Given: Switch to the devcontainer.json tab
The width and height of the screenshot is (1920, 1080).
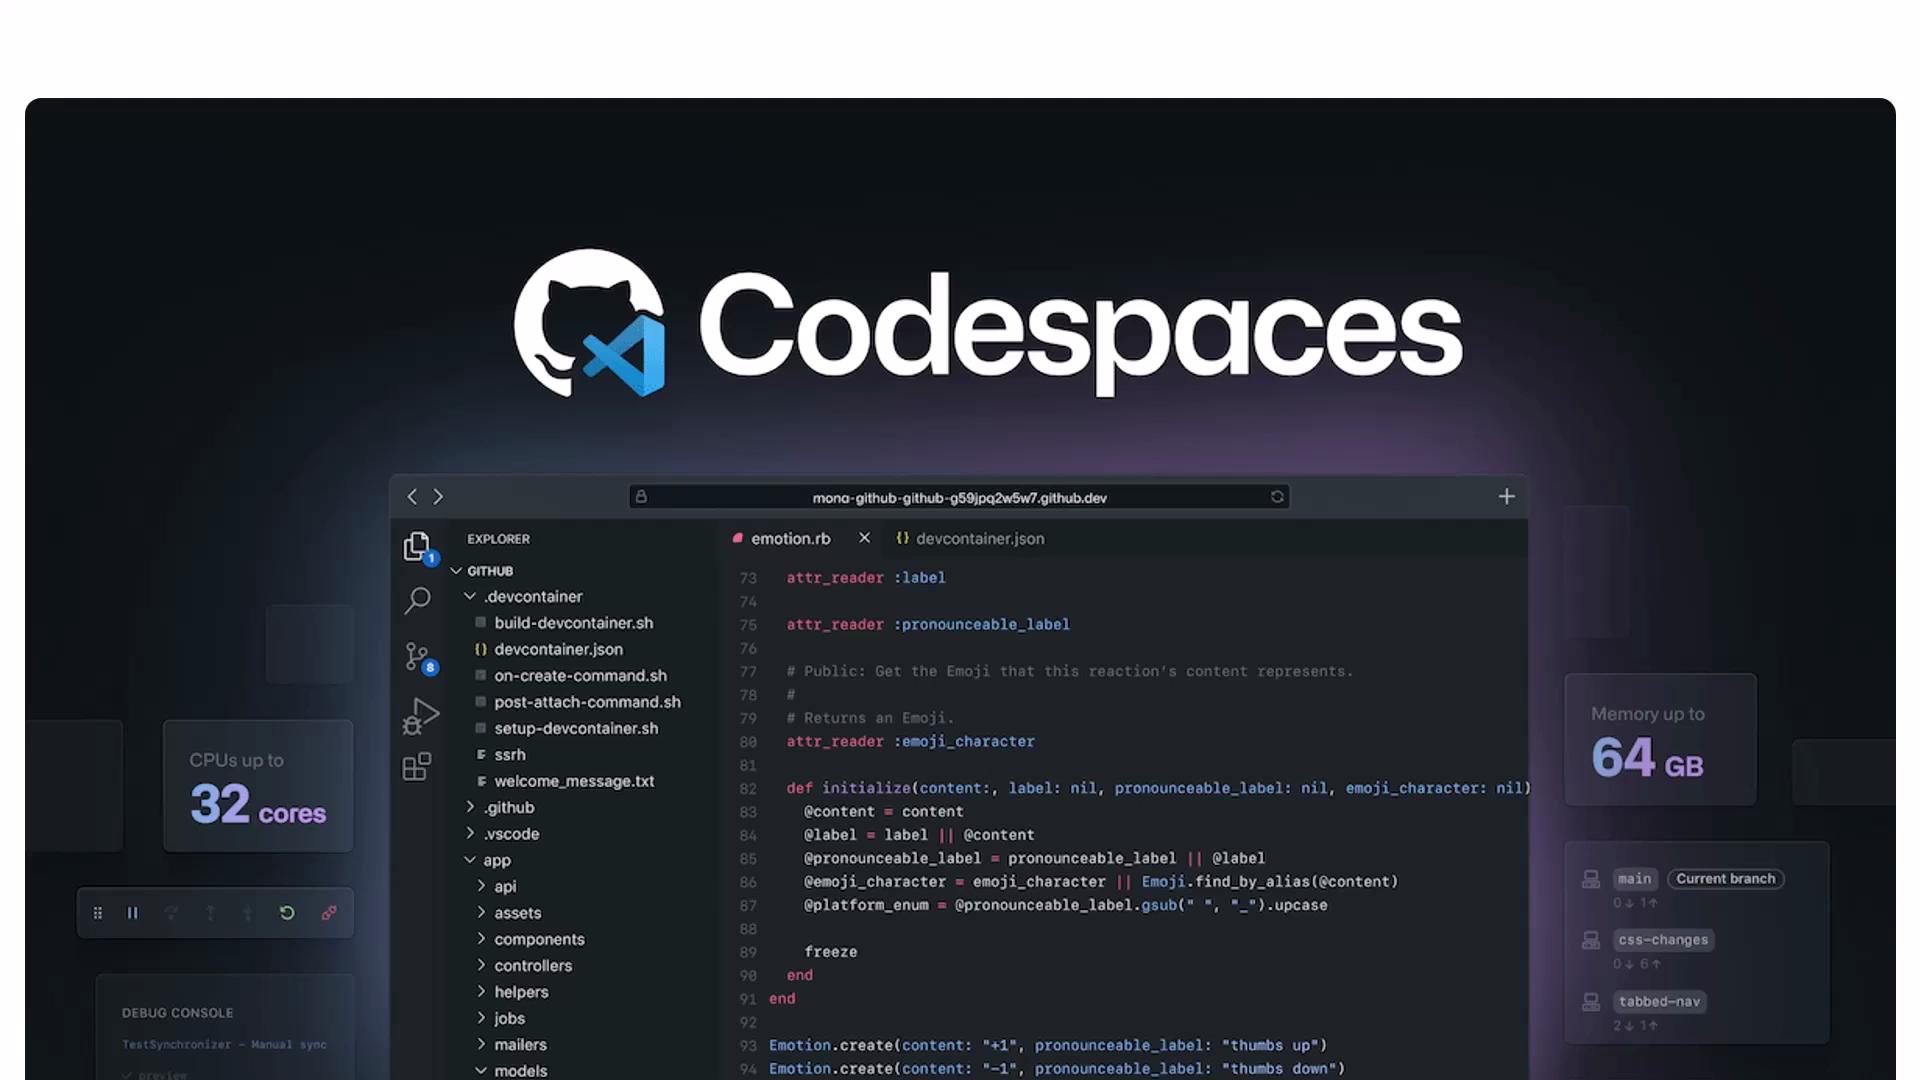Looking at the screenshot, I should tap(970, 538).
